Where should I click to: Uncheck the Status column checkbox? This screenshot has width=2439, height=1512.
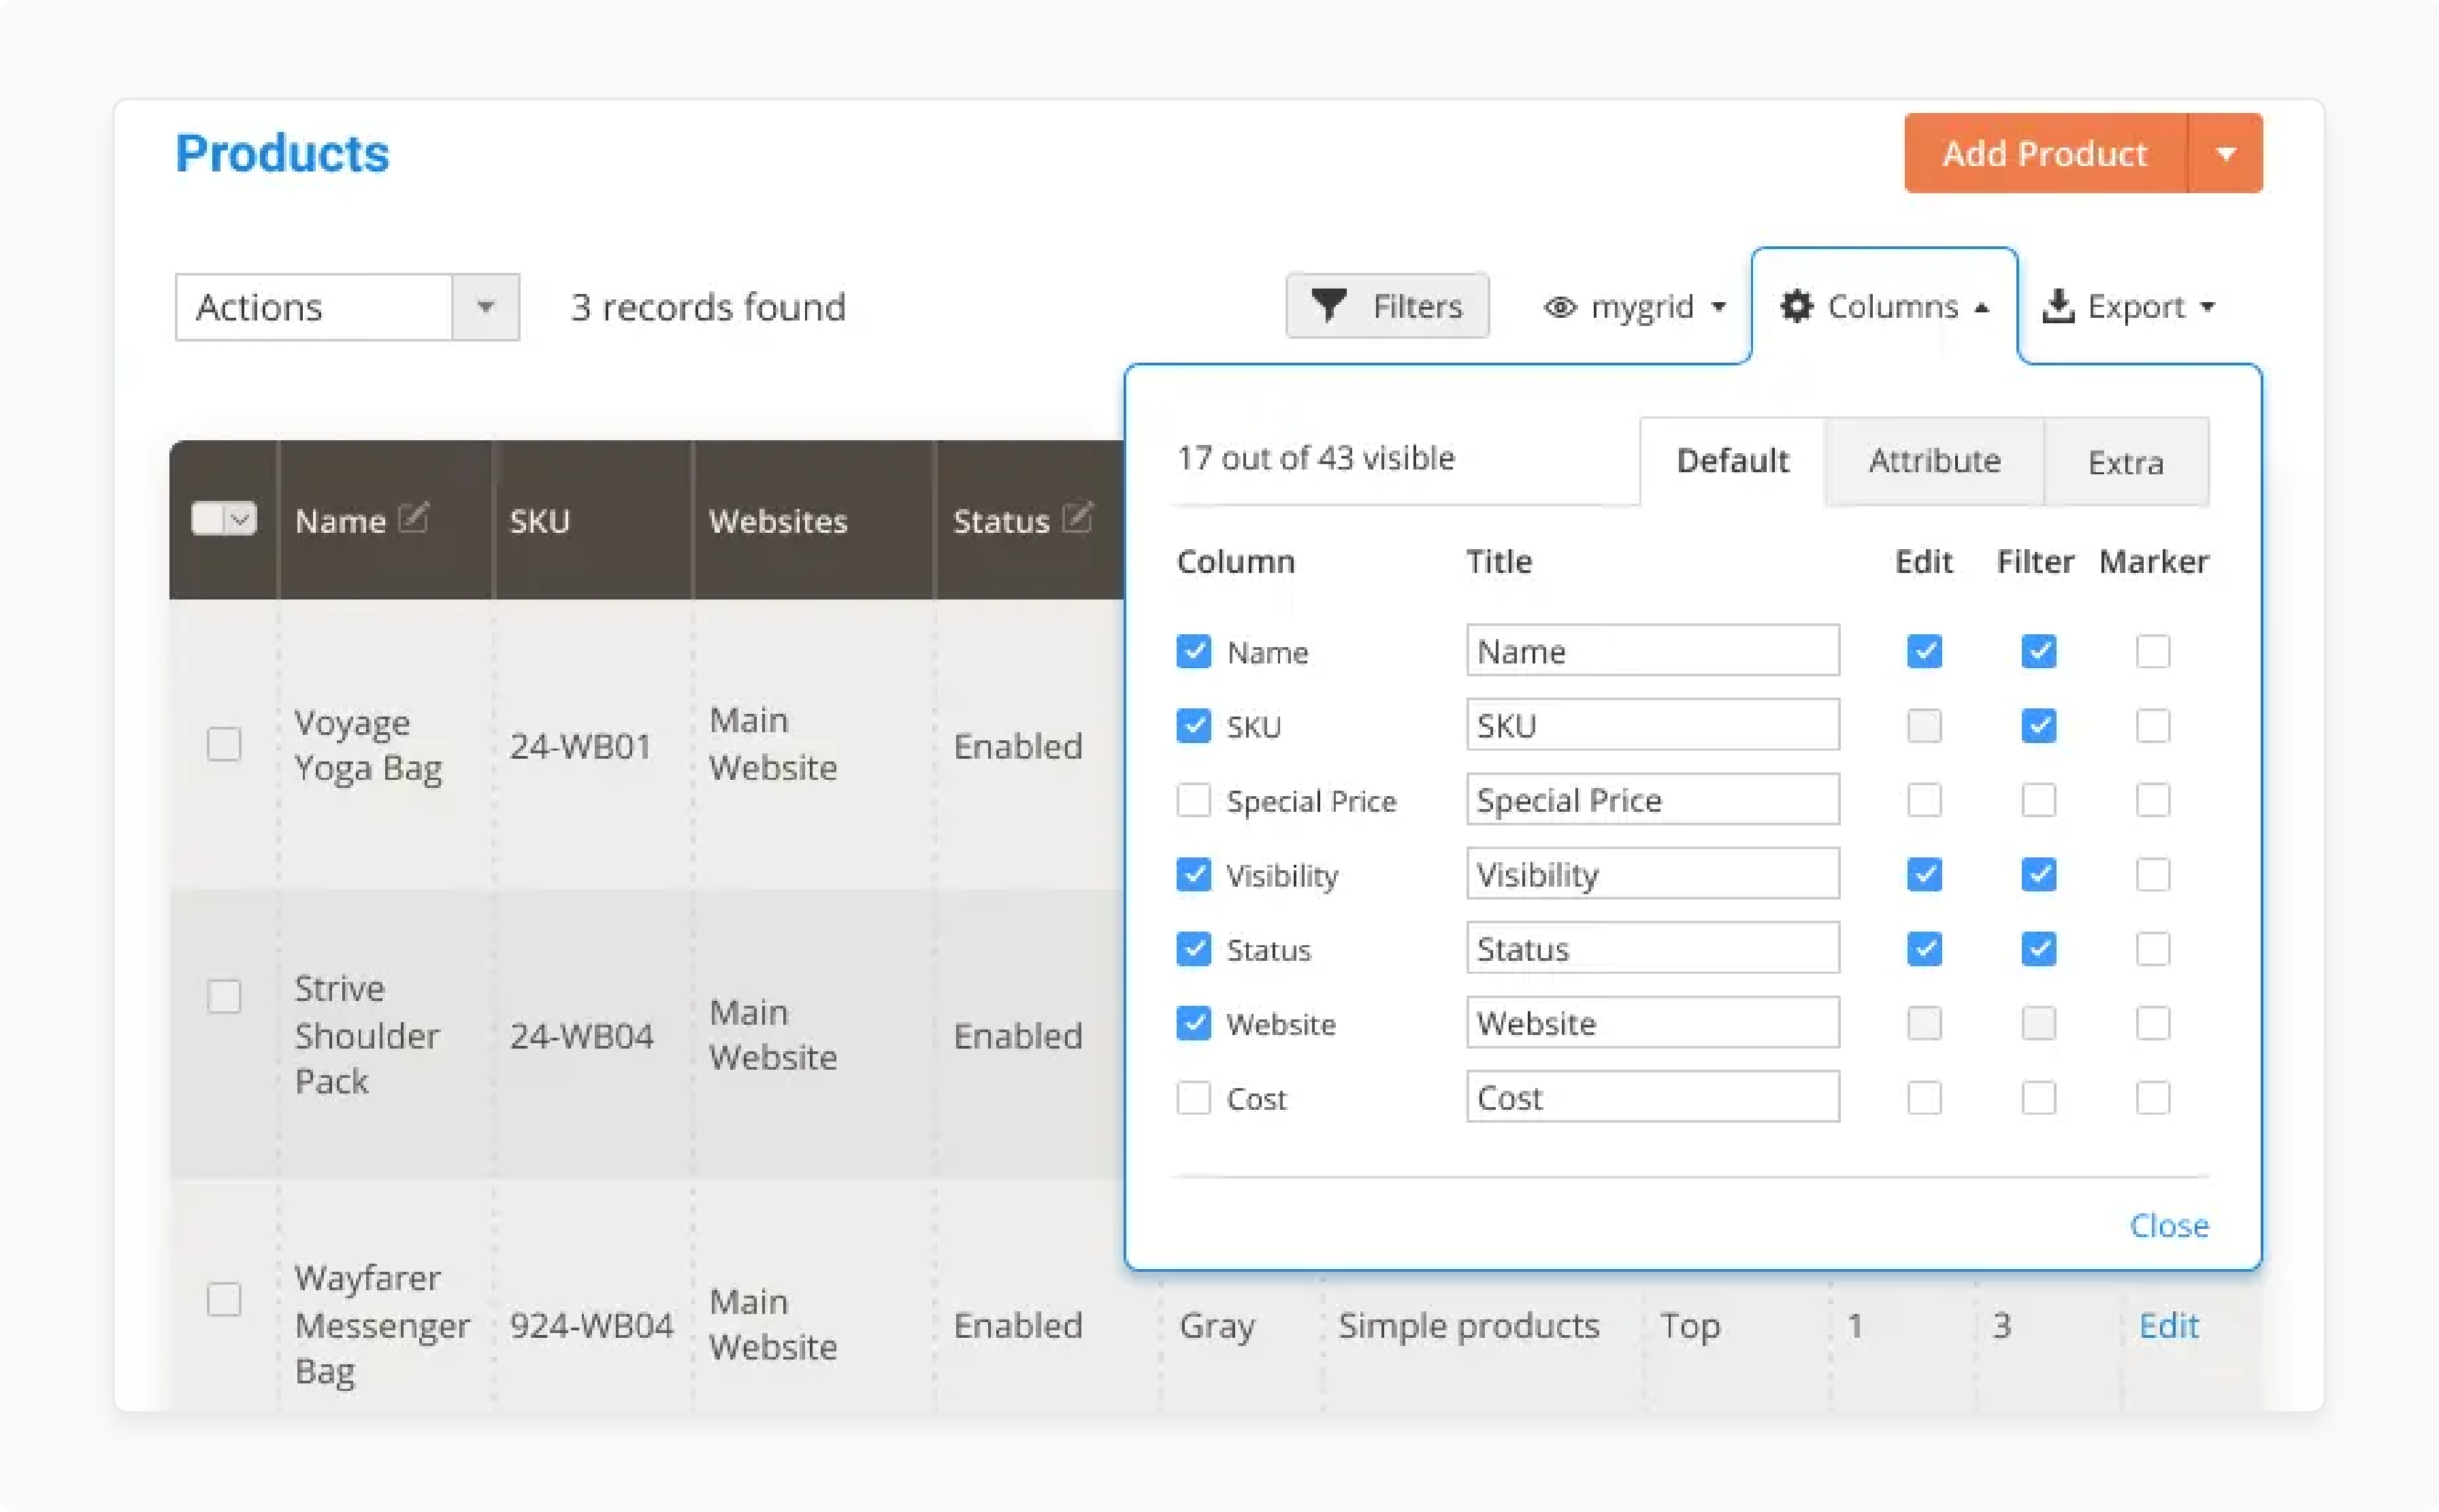1193,948
